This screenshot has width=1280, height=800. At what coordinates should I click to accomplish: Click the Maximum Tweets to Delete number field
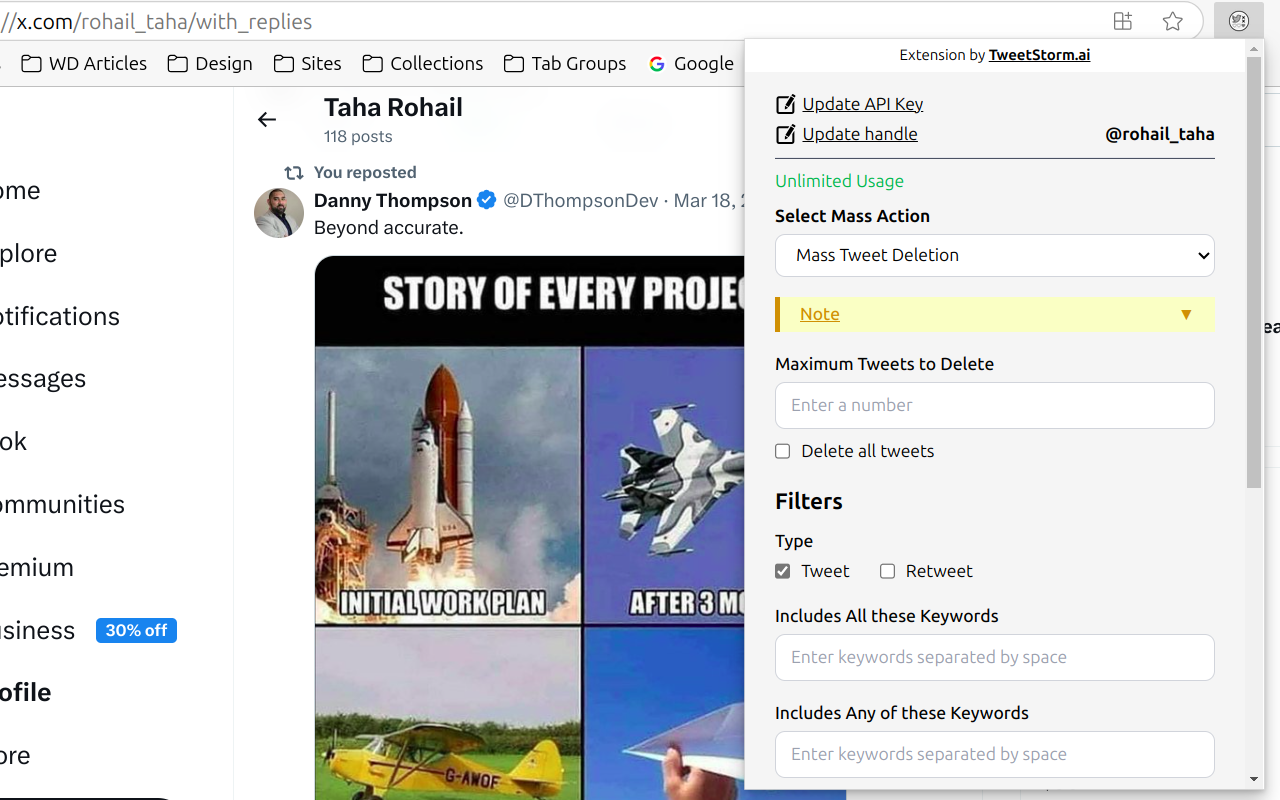pos(994,405)
